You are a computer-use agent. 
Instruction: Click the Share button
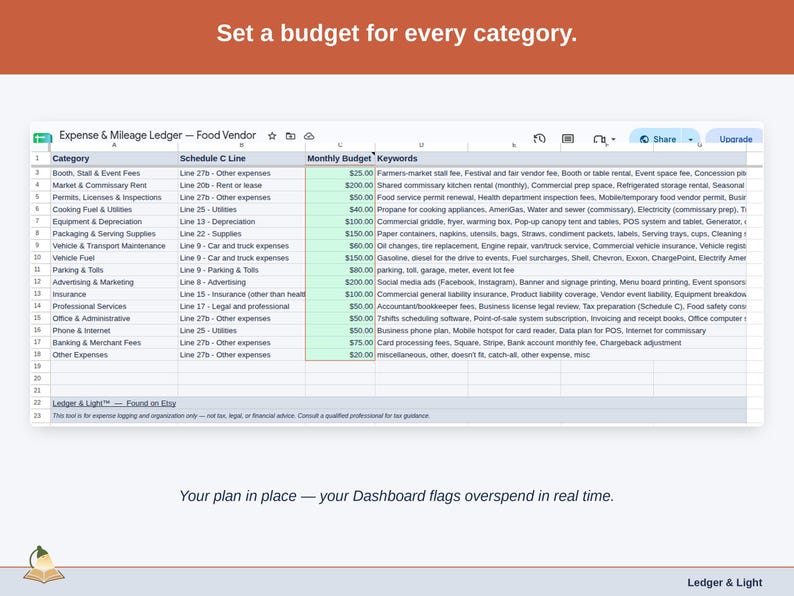657,139
